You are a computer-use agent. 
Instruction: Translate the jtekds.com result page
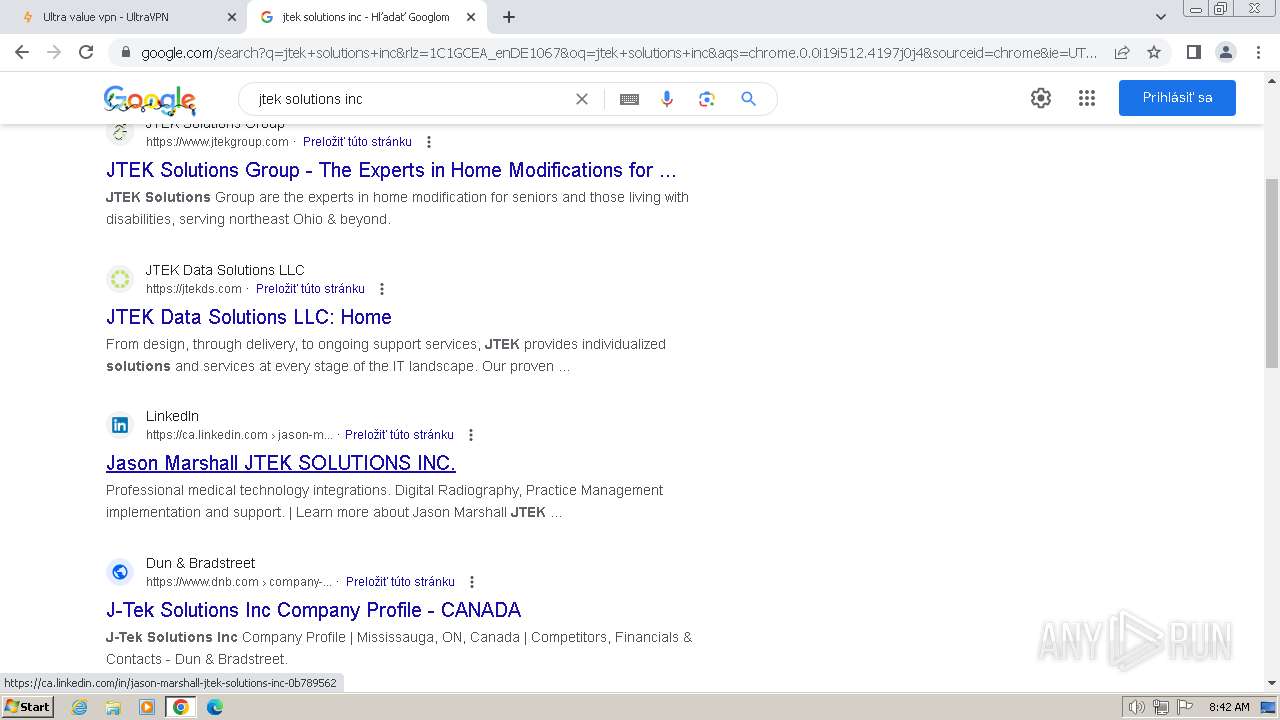tap(310, 289)
